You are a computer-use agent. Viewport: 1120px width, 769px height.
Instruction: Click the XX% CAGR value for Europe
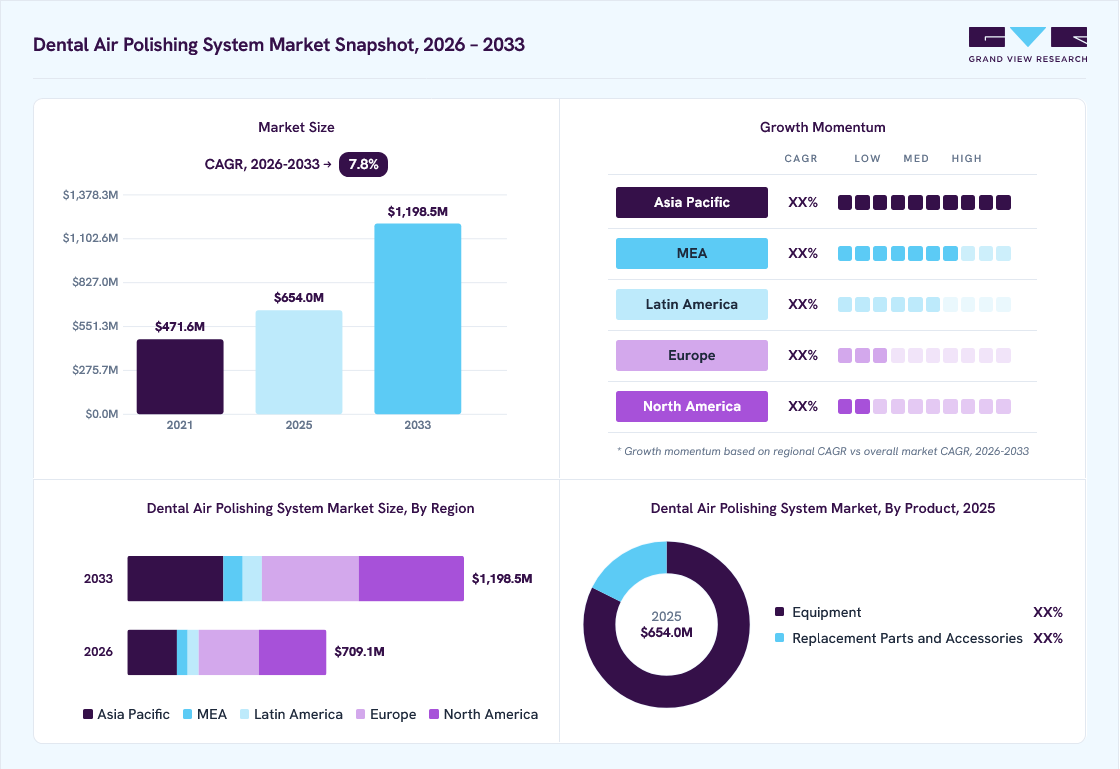(x=803, y=356)
